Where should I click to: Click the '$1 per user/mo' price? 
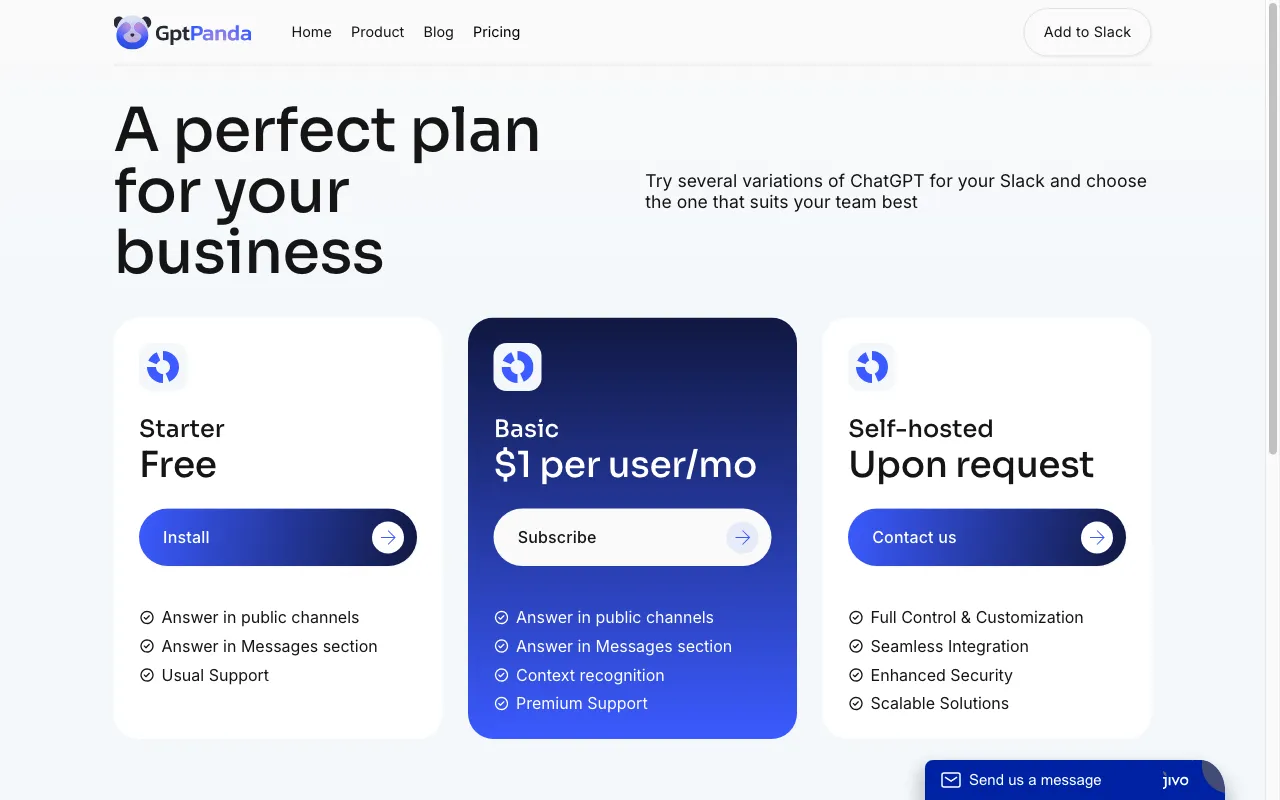[625, 465]
